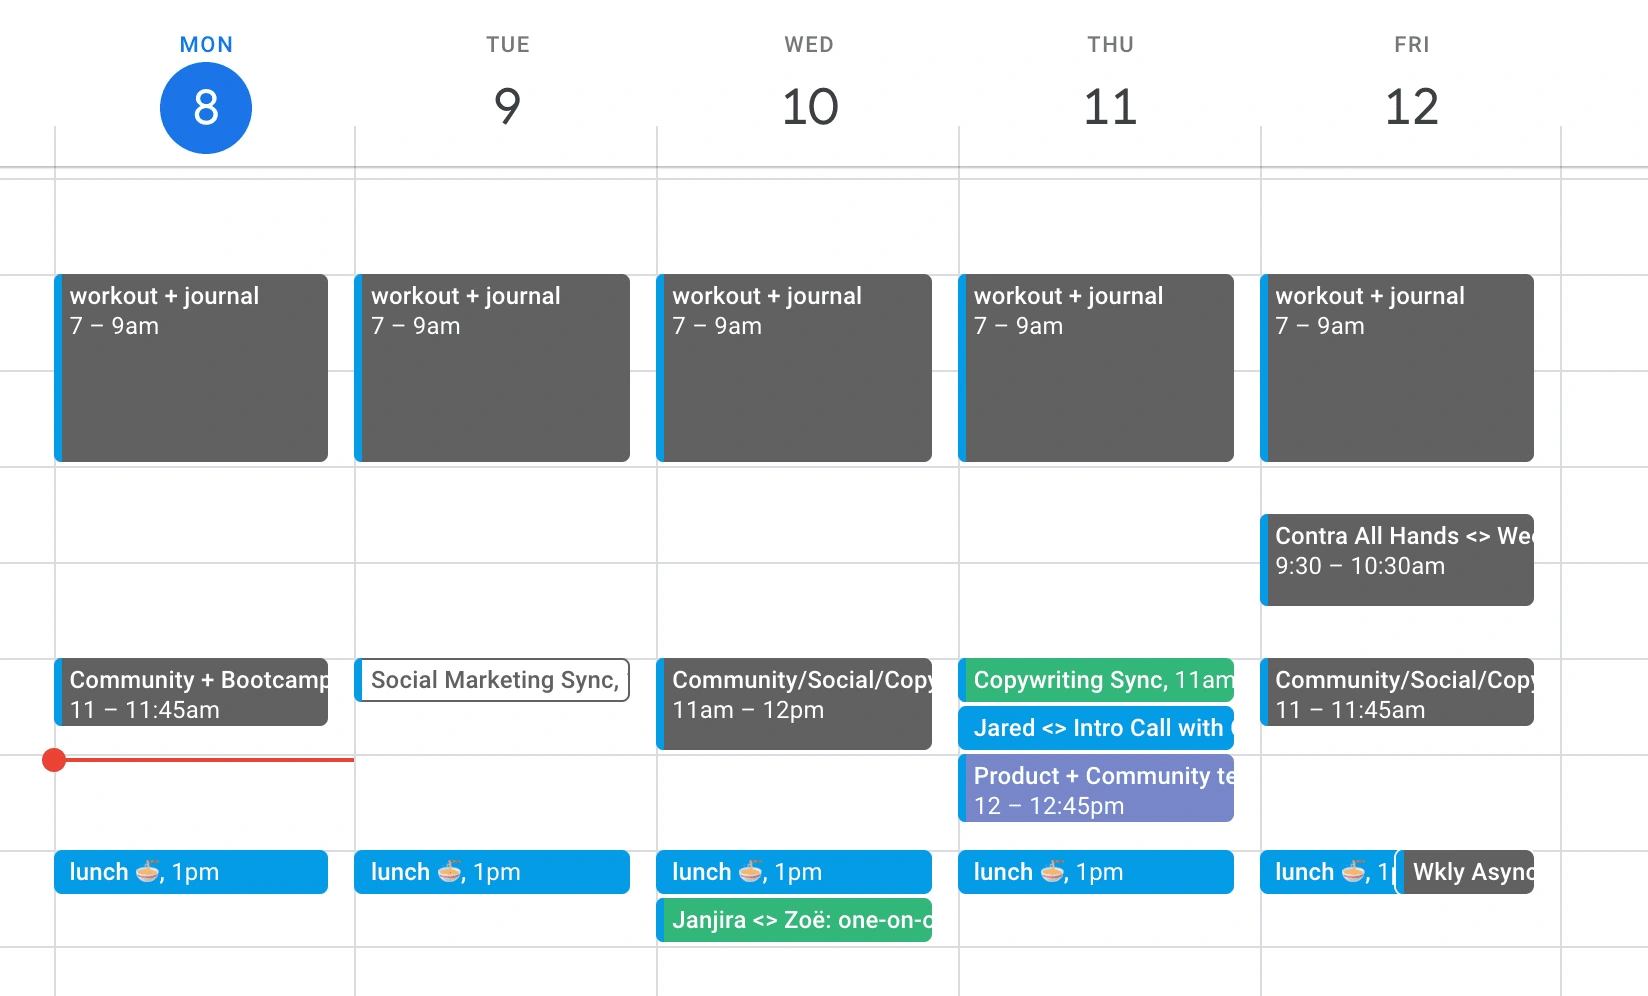The height and width of the screenshot is (996, 1648).
Task: Click Wednesday 10 date header
Action: click(x=810, y=106)
